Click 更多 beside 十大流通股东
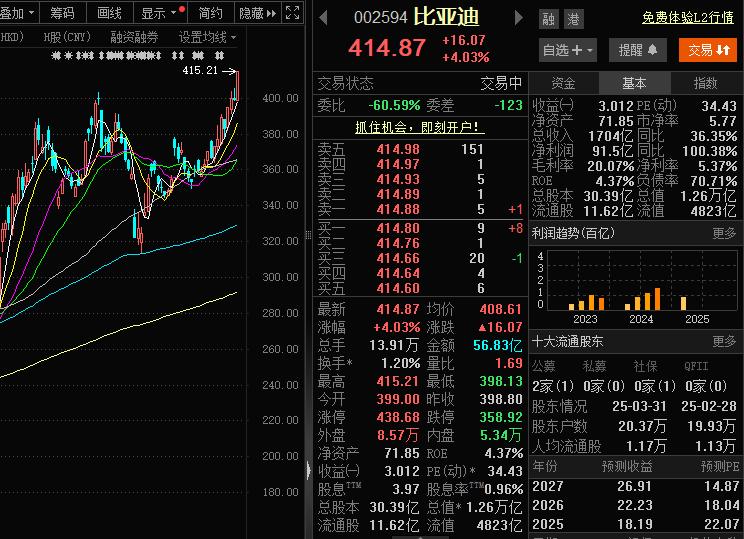The height and width of the screenshot is (539, 744). pos(724,341)
